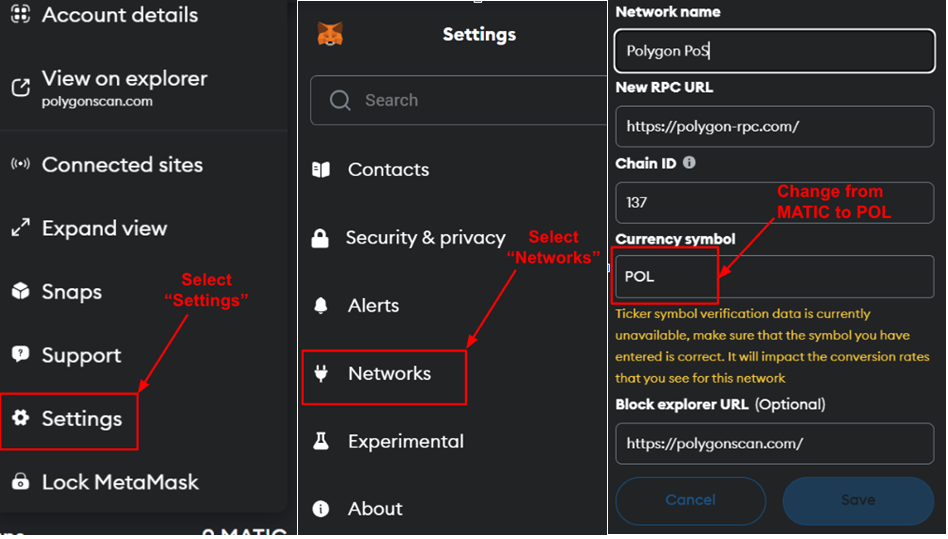This screenshot has width=948, height=539.
Task: Click the Experimental flask icon
Action: point(321,441)
